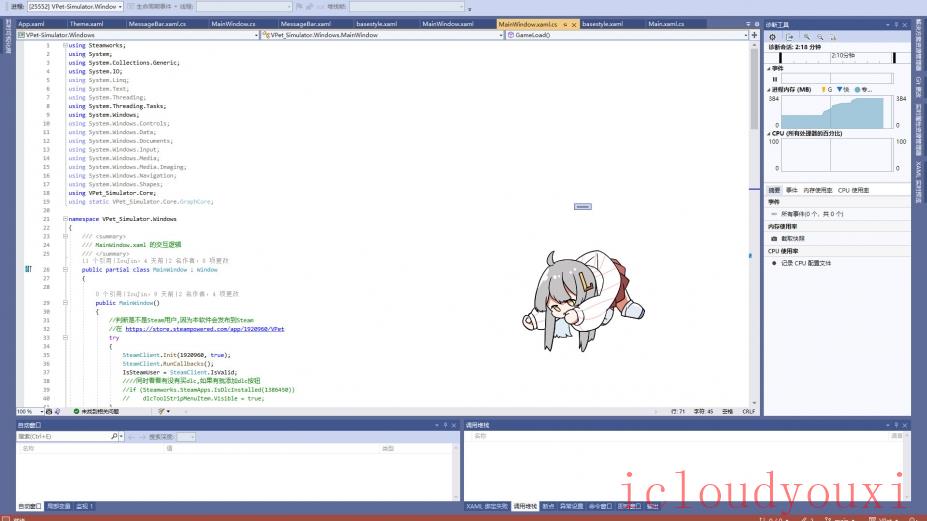The width and height of the screenshot is (927, 521).
Task: Reset diagnostic timeline view icon
Action: tap(833, 37)
